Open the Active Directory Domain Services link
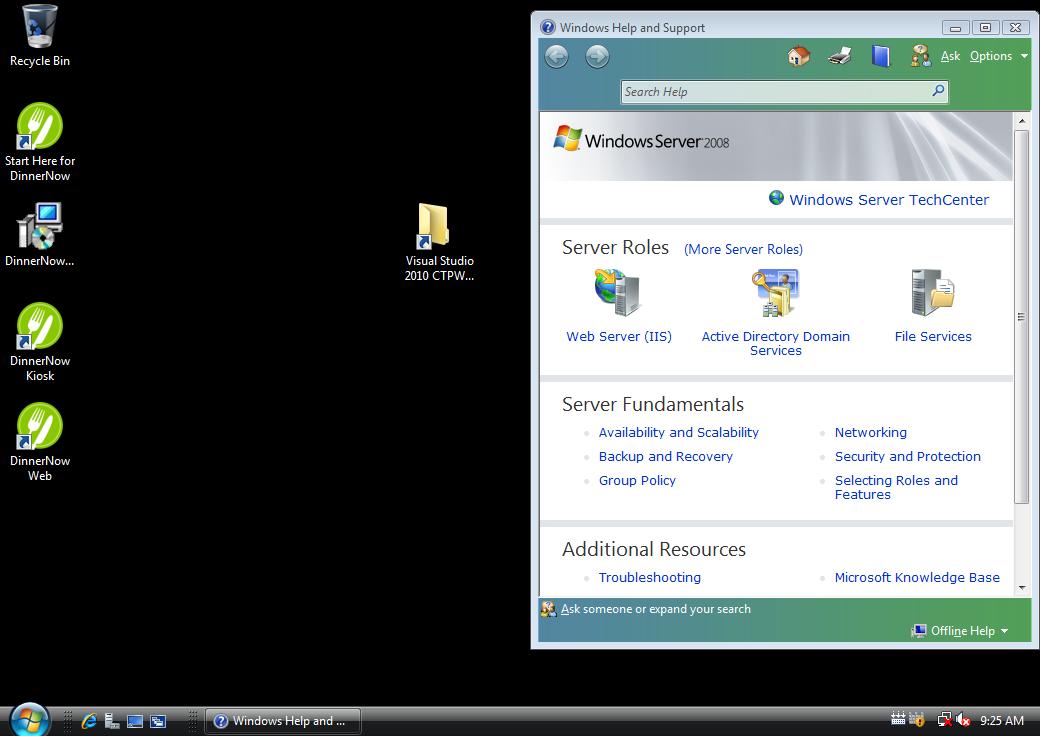This screenshot has height=736, width=1040. 775,343
